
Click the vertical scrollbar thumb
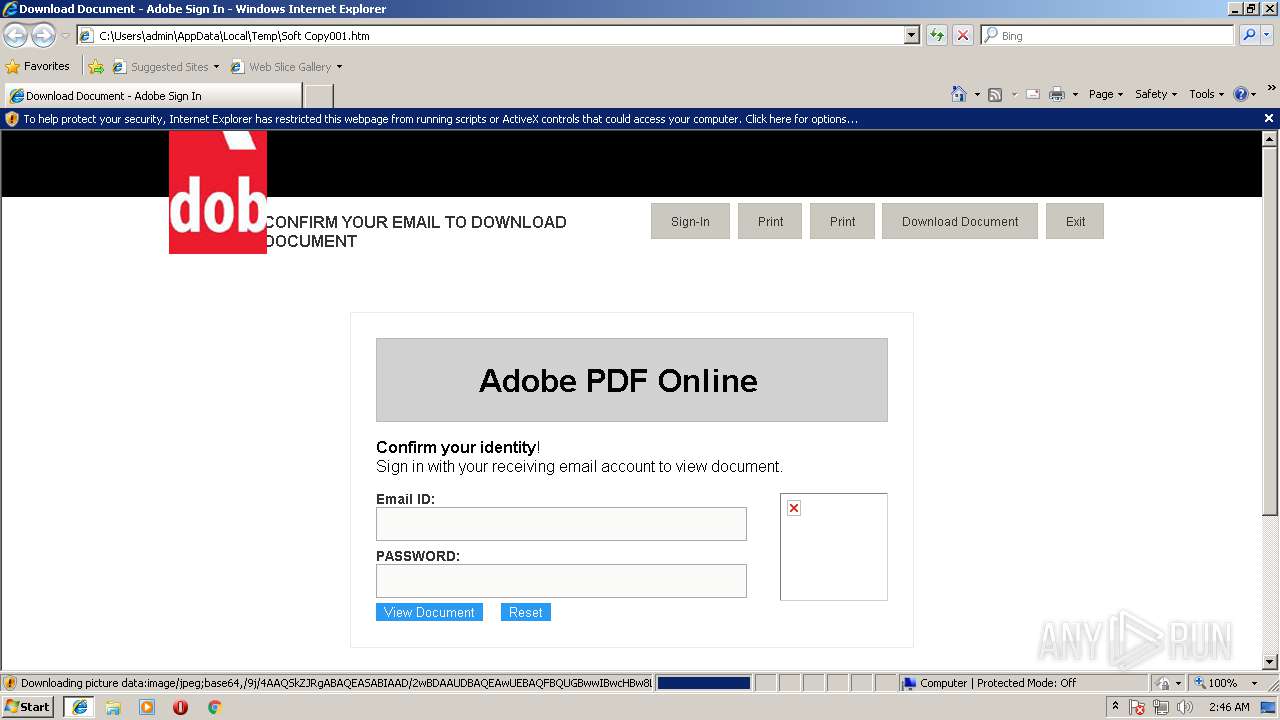click(1270, 331)
